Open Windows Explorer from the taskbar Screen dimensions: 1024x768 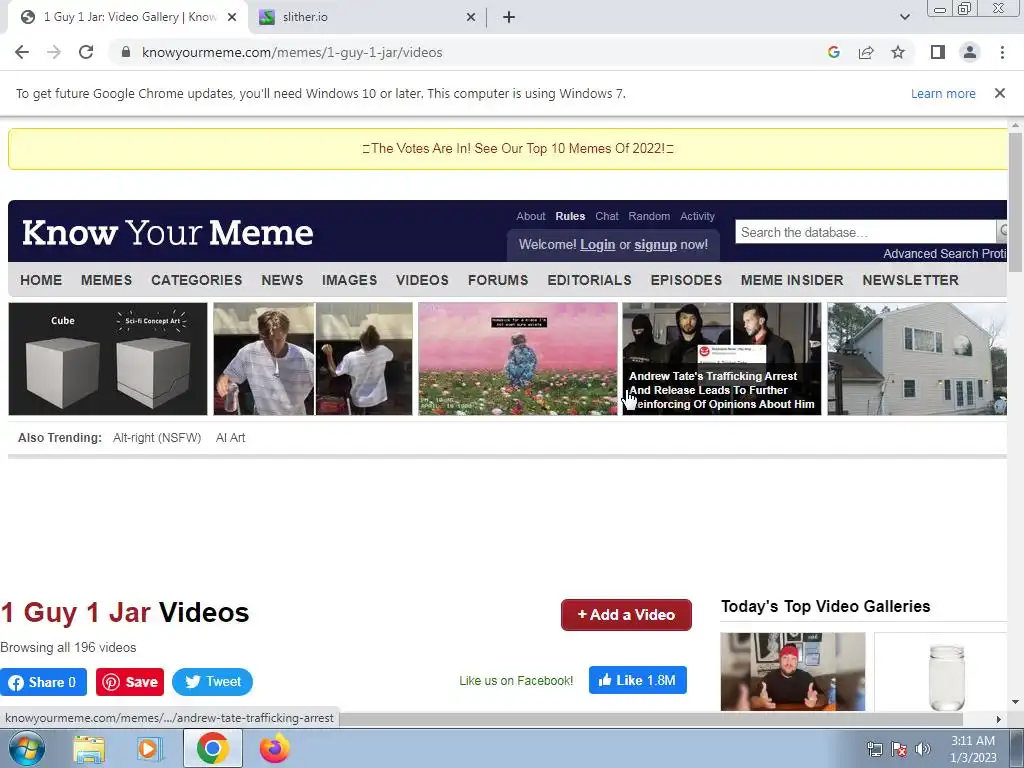(89, 748)
